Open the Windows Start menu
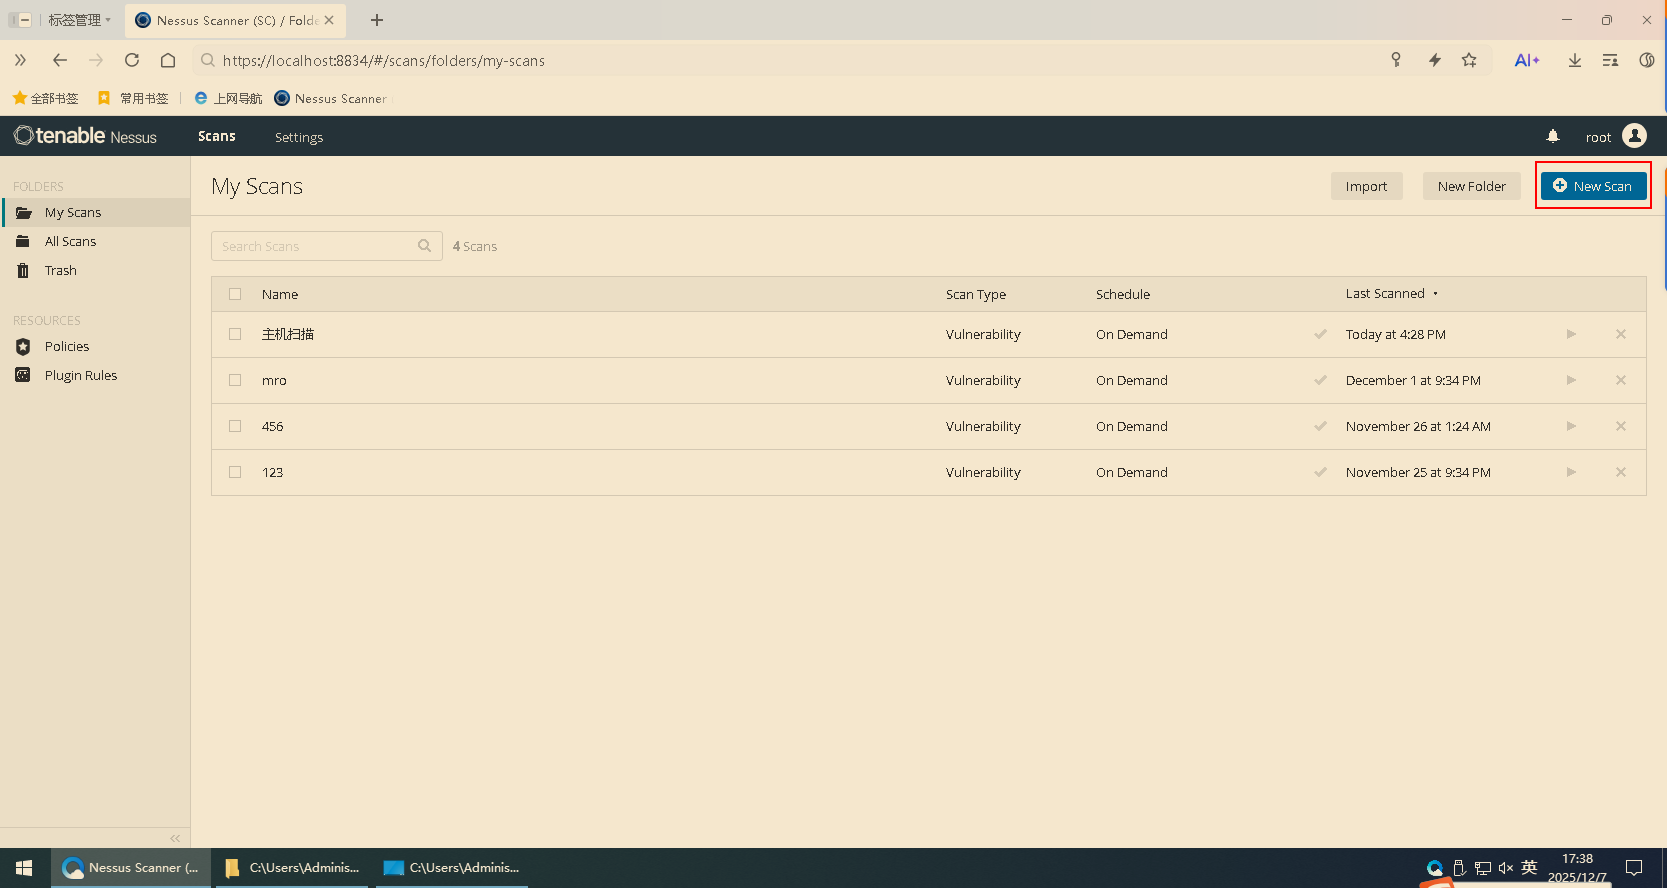Viewport: 1667px width, 888px height. coord(24,868)
